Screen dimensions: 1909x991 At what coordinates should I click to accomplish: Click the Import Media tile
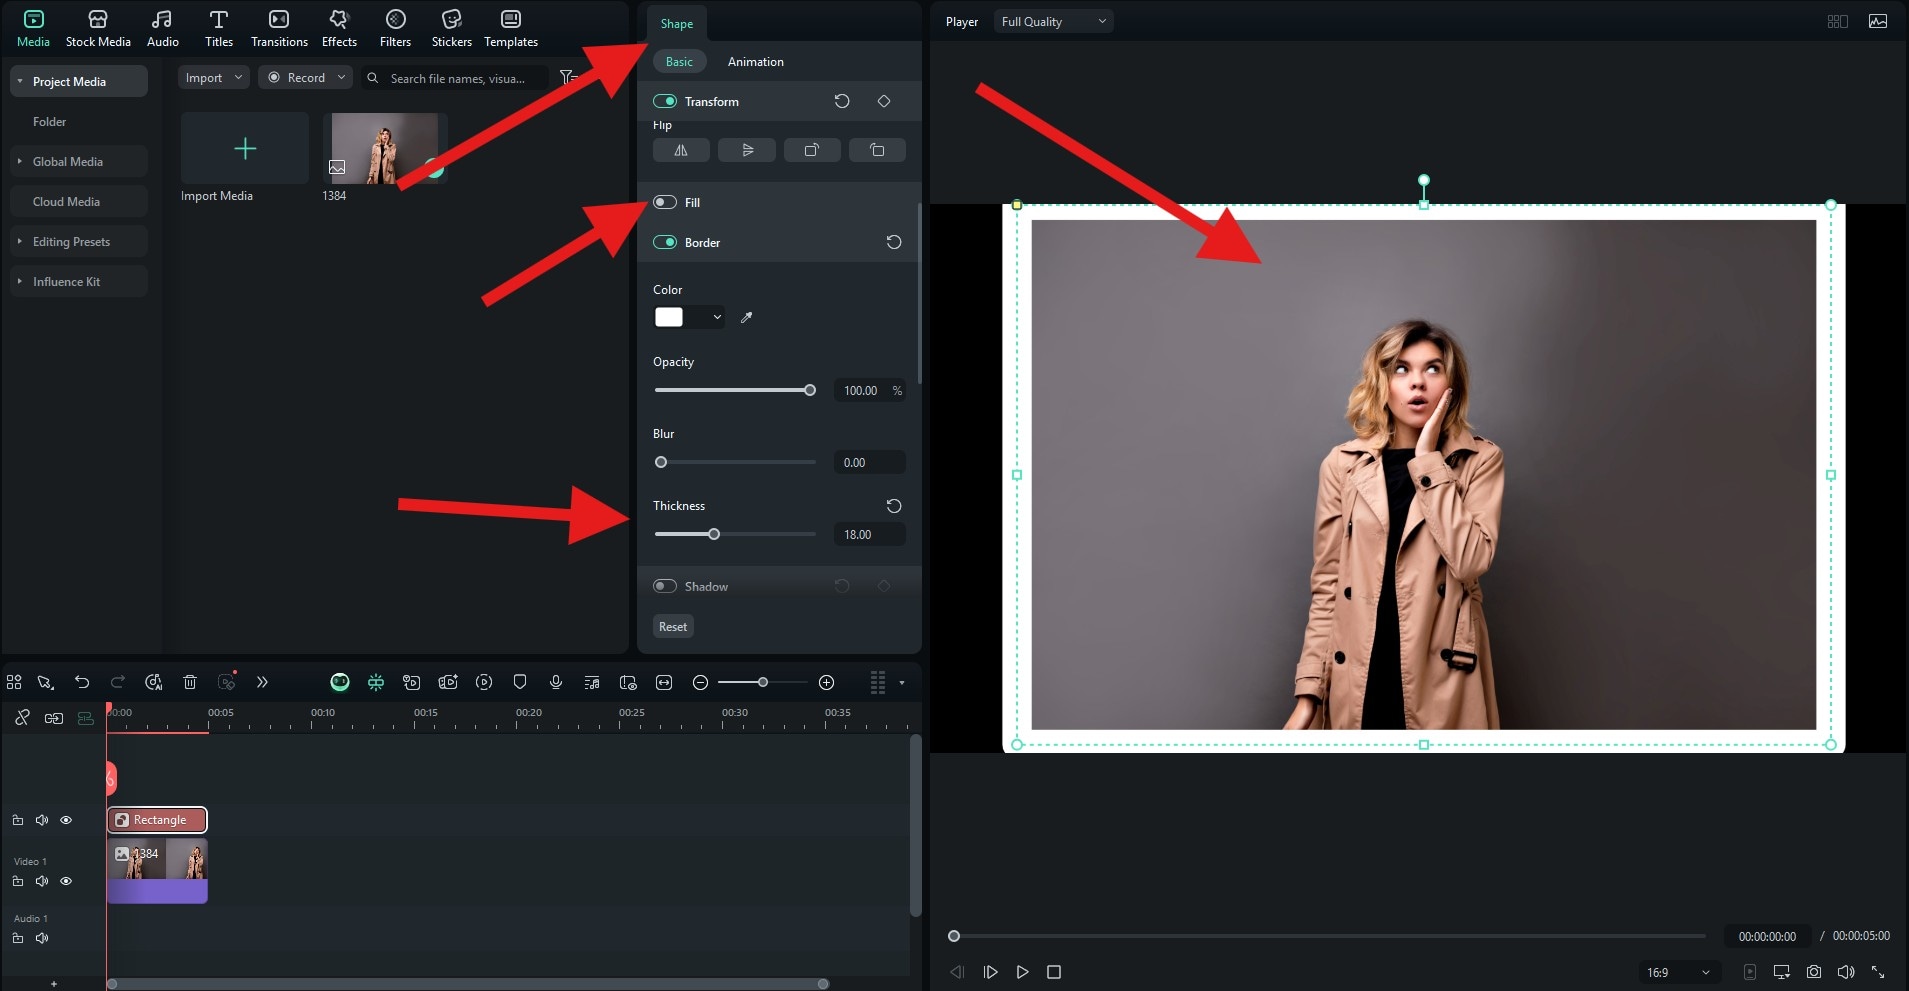(x=245, y=148)
